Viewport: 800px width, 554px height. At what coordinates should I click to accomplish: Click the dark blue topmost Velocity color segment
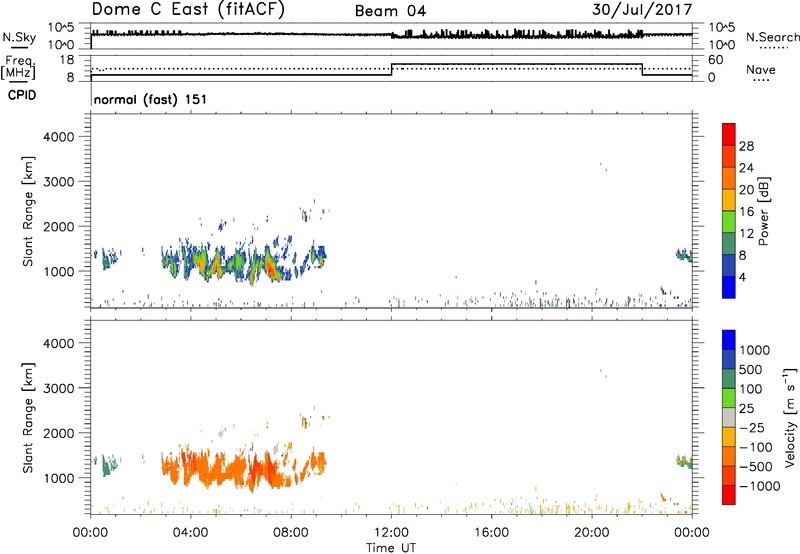pyautogui.click(x=729, y=340)
